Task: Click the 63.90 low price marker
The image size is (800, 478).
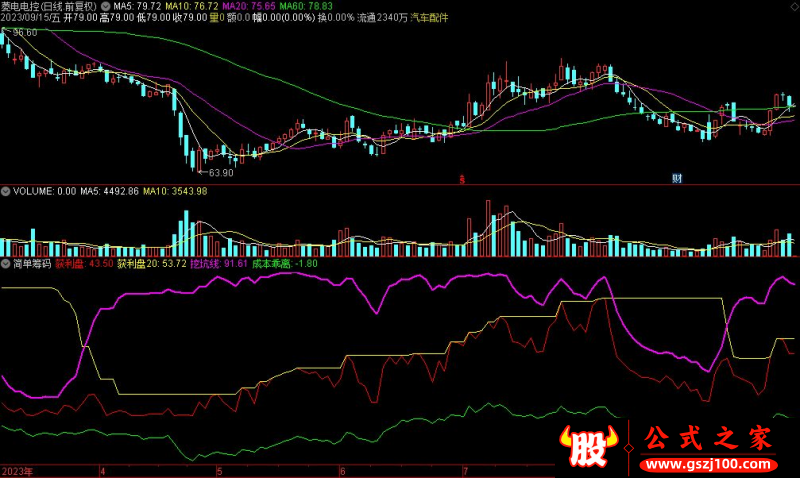Action: point(221,173)
